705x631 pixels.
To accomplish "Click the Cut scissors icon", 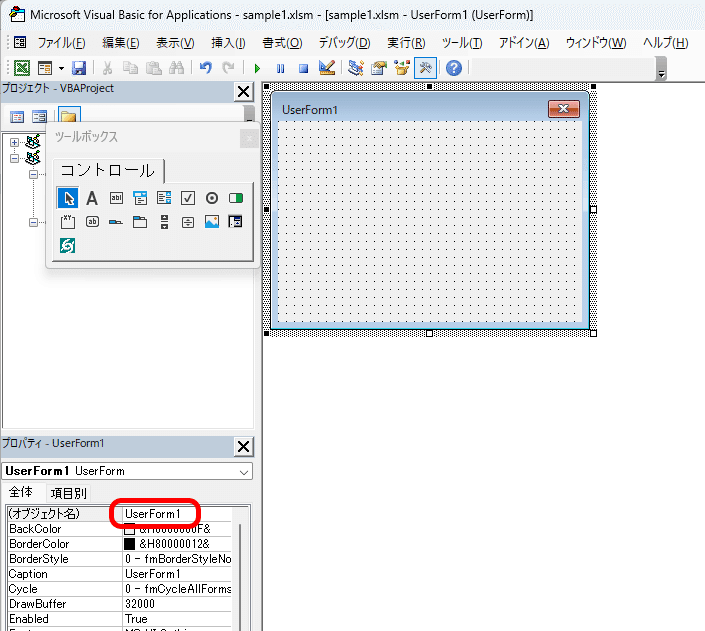I will [x=107, y=68].
